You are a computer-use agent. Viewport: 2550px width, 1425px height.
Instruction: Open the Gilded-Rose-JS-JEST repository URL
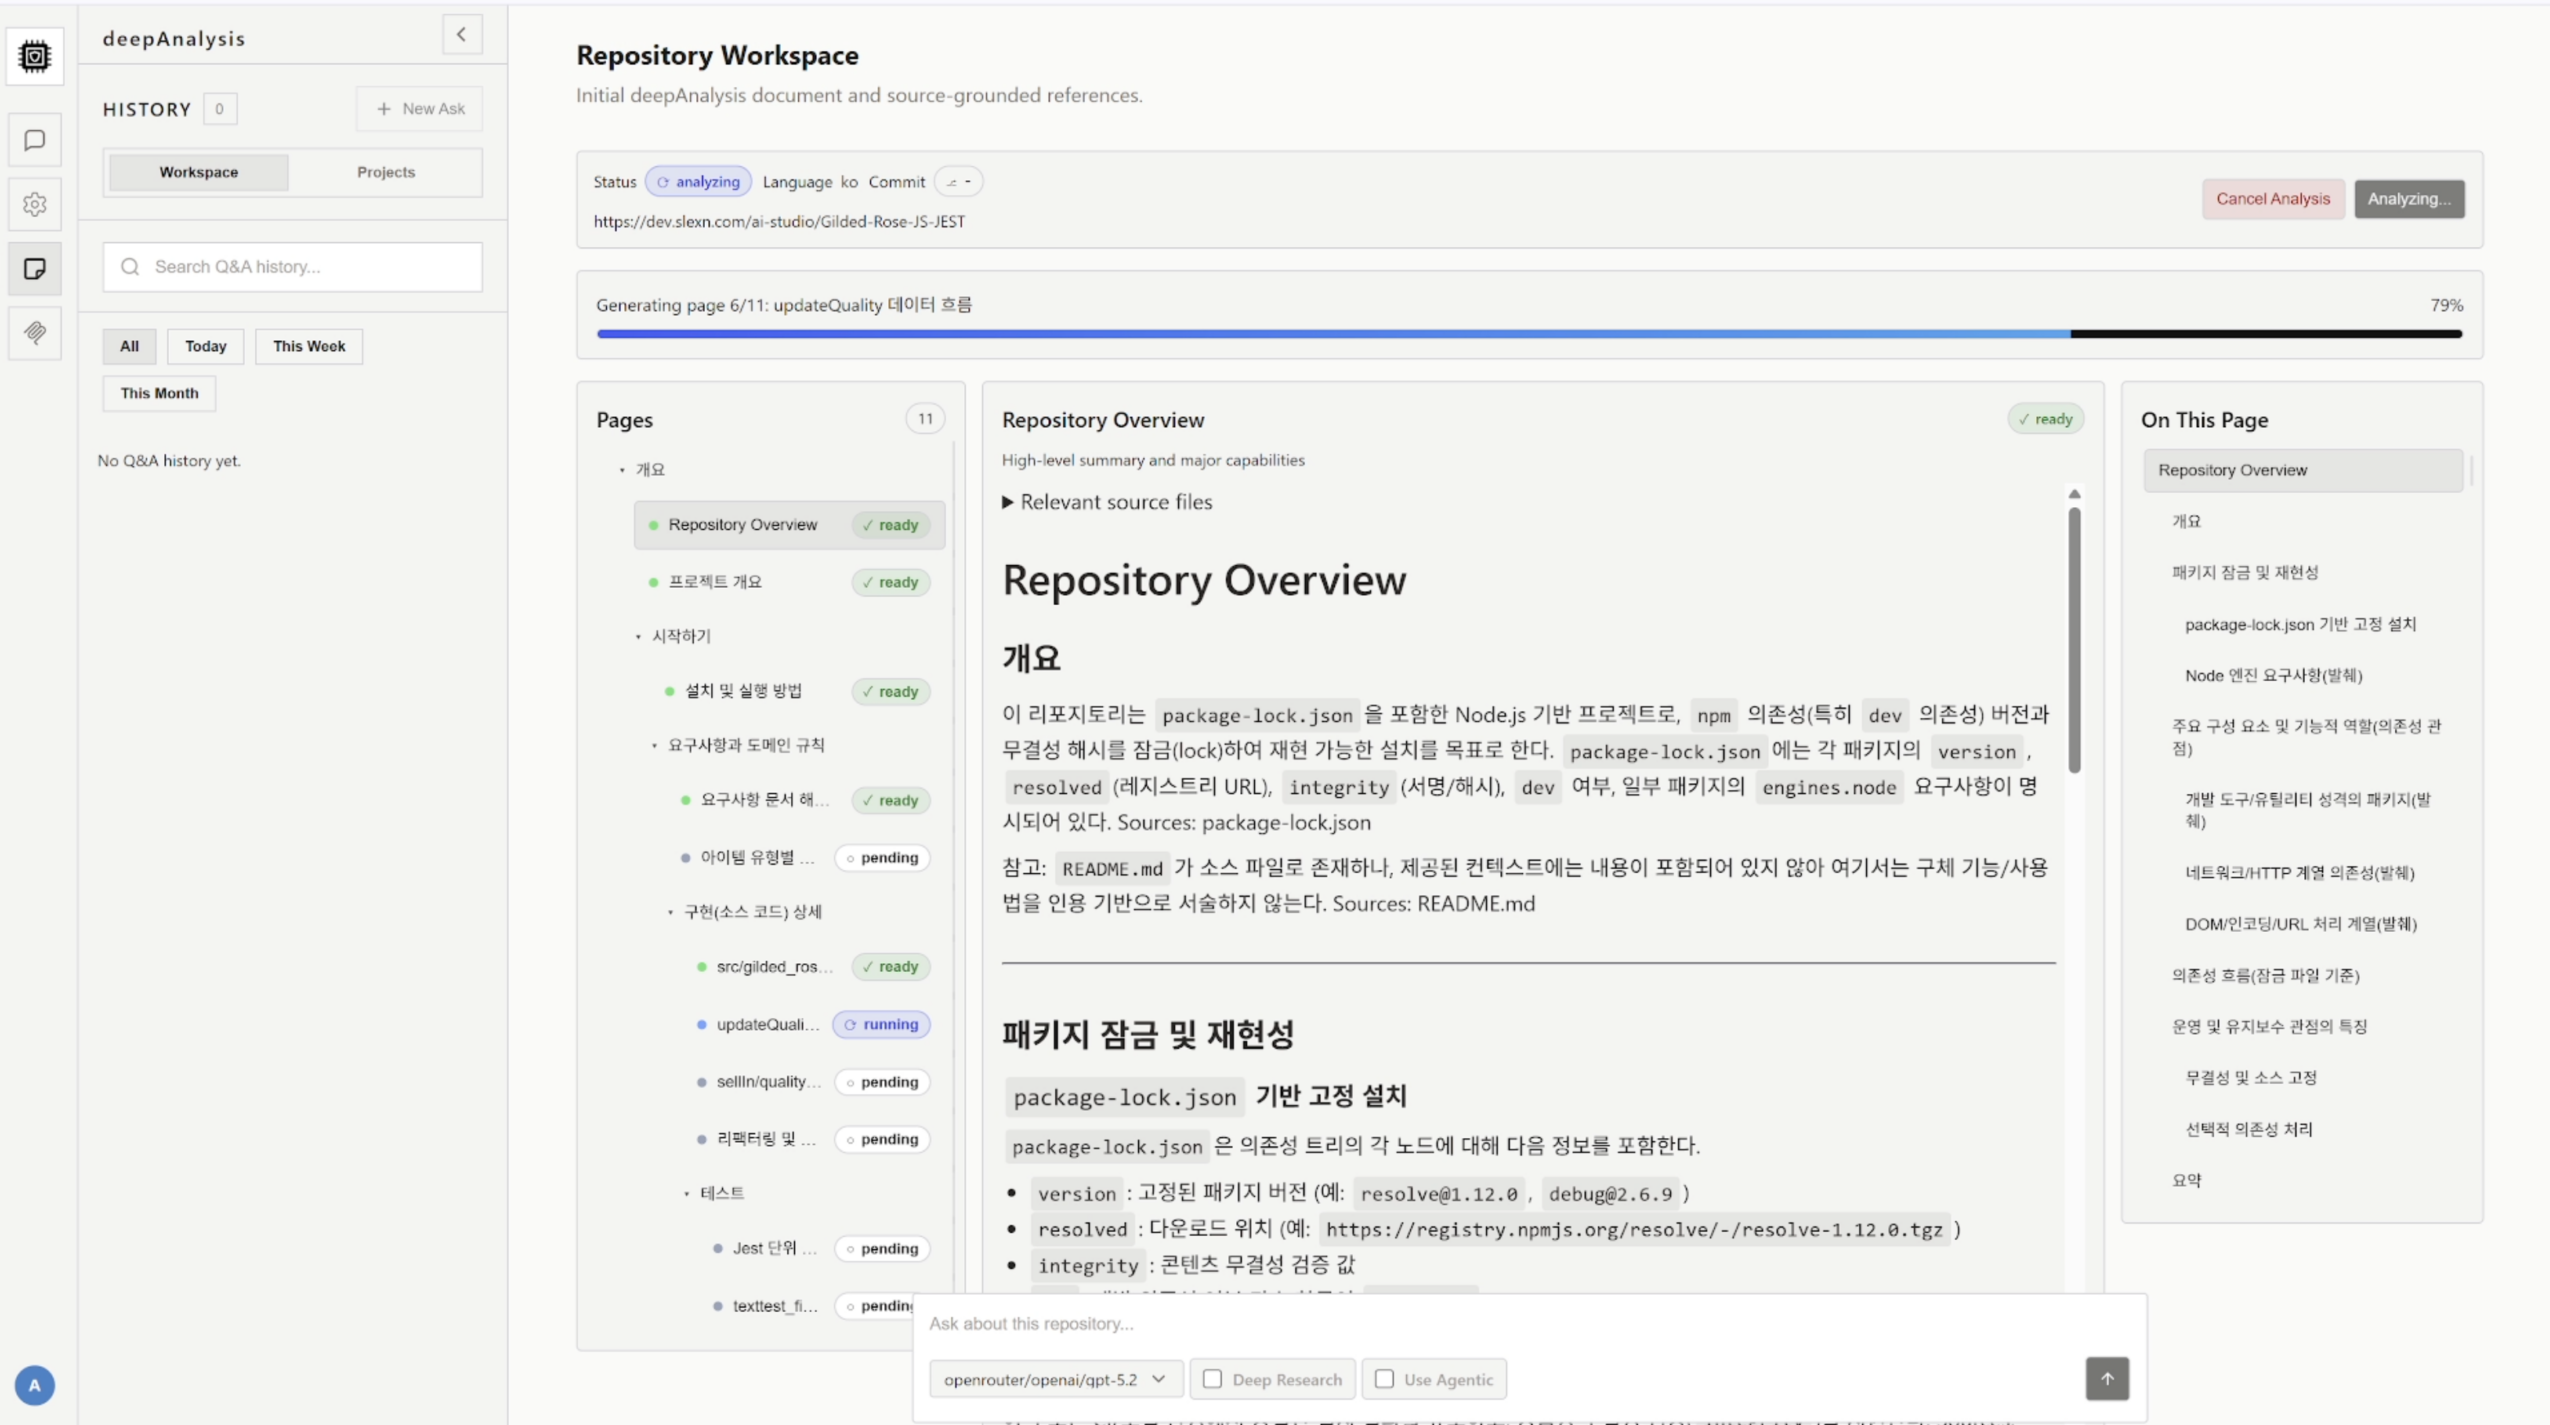pyautogui.click(x=779, y=222)
